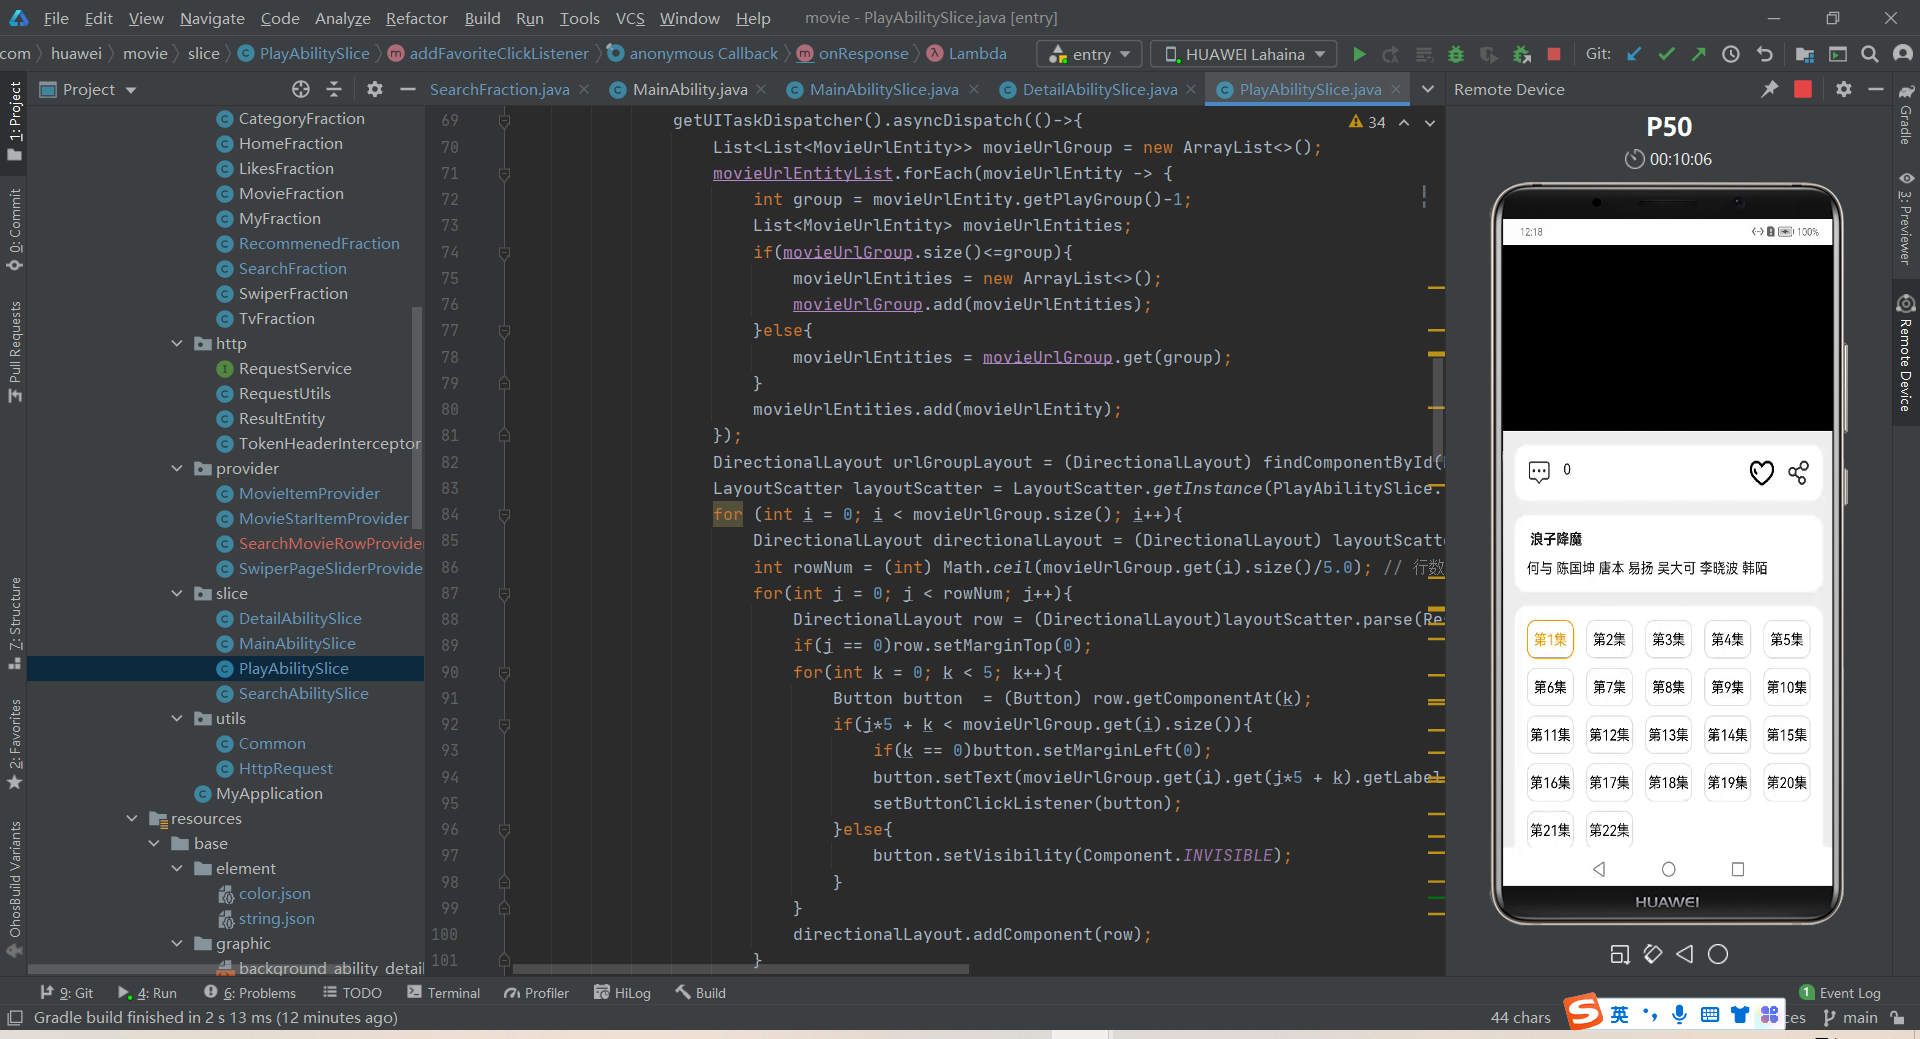1920x1039 pixels.
Task: Click the Apply Changes and Restart icon
Action: [1391, 54]
